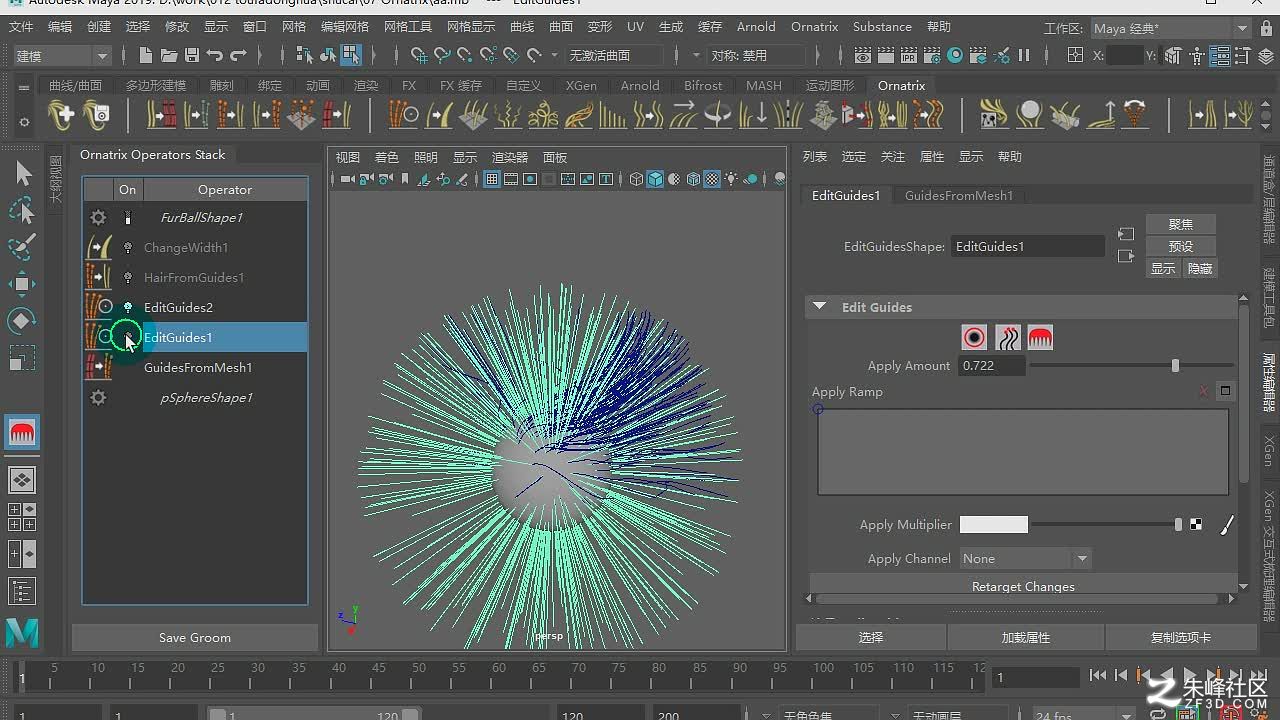This screenshot has height=720, width=1280.
Task: Click the Ornatrix shelf icon with radial guide circle
Action: pyautogui.click(x=404, y=115)
